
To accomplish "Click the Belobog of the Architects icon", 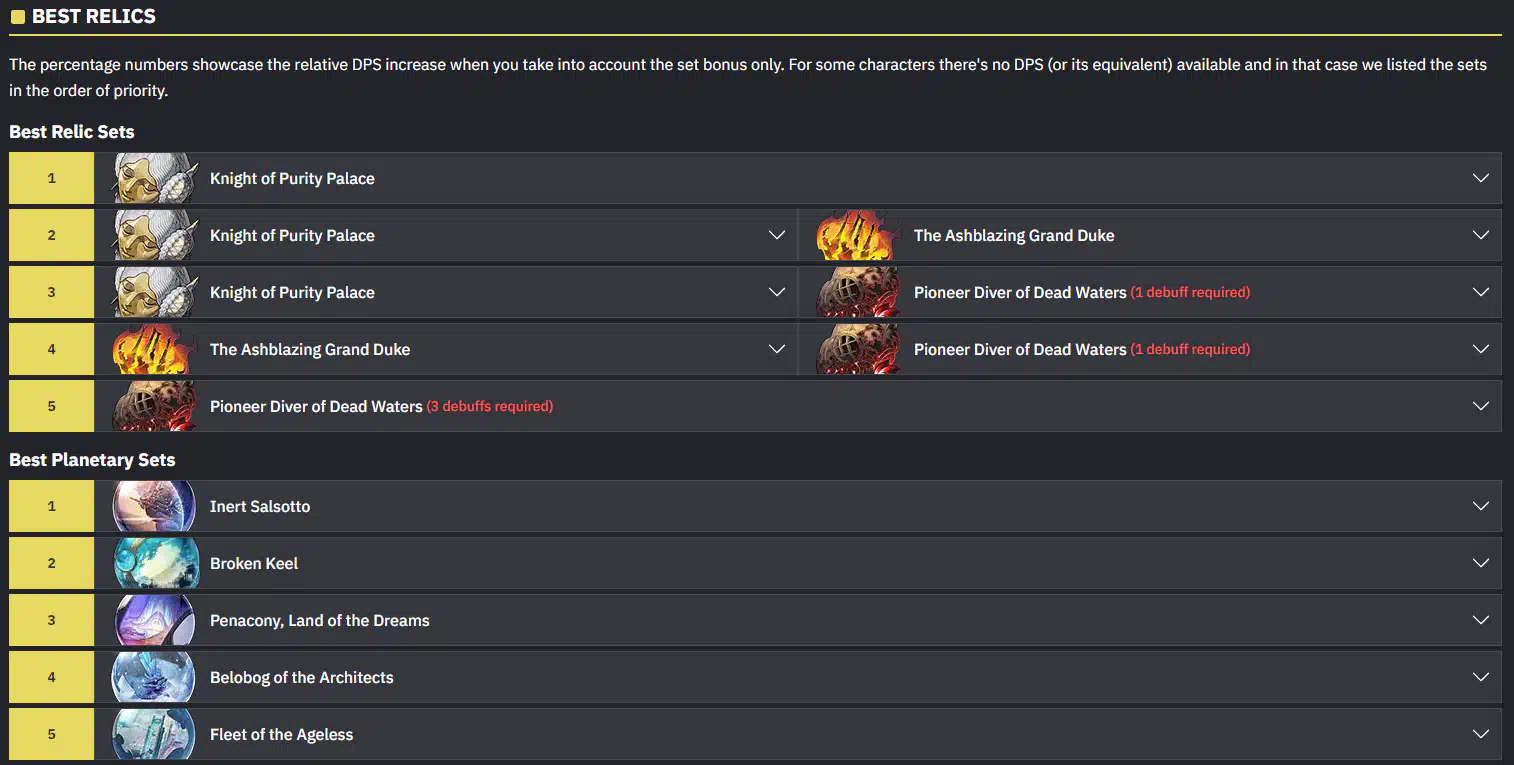I will tap(153, 677).
